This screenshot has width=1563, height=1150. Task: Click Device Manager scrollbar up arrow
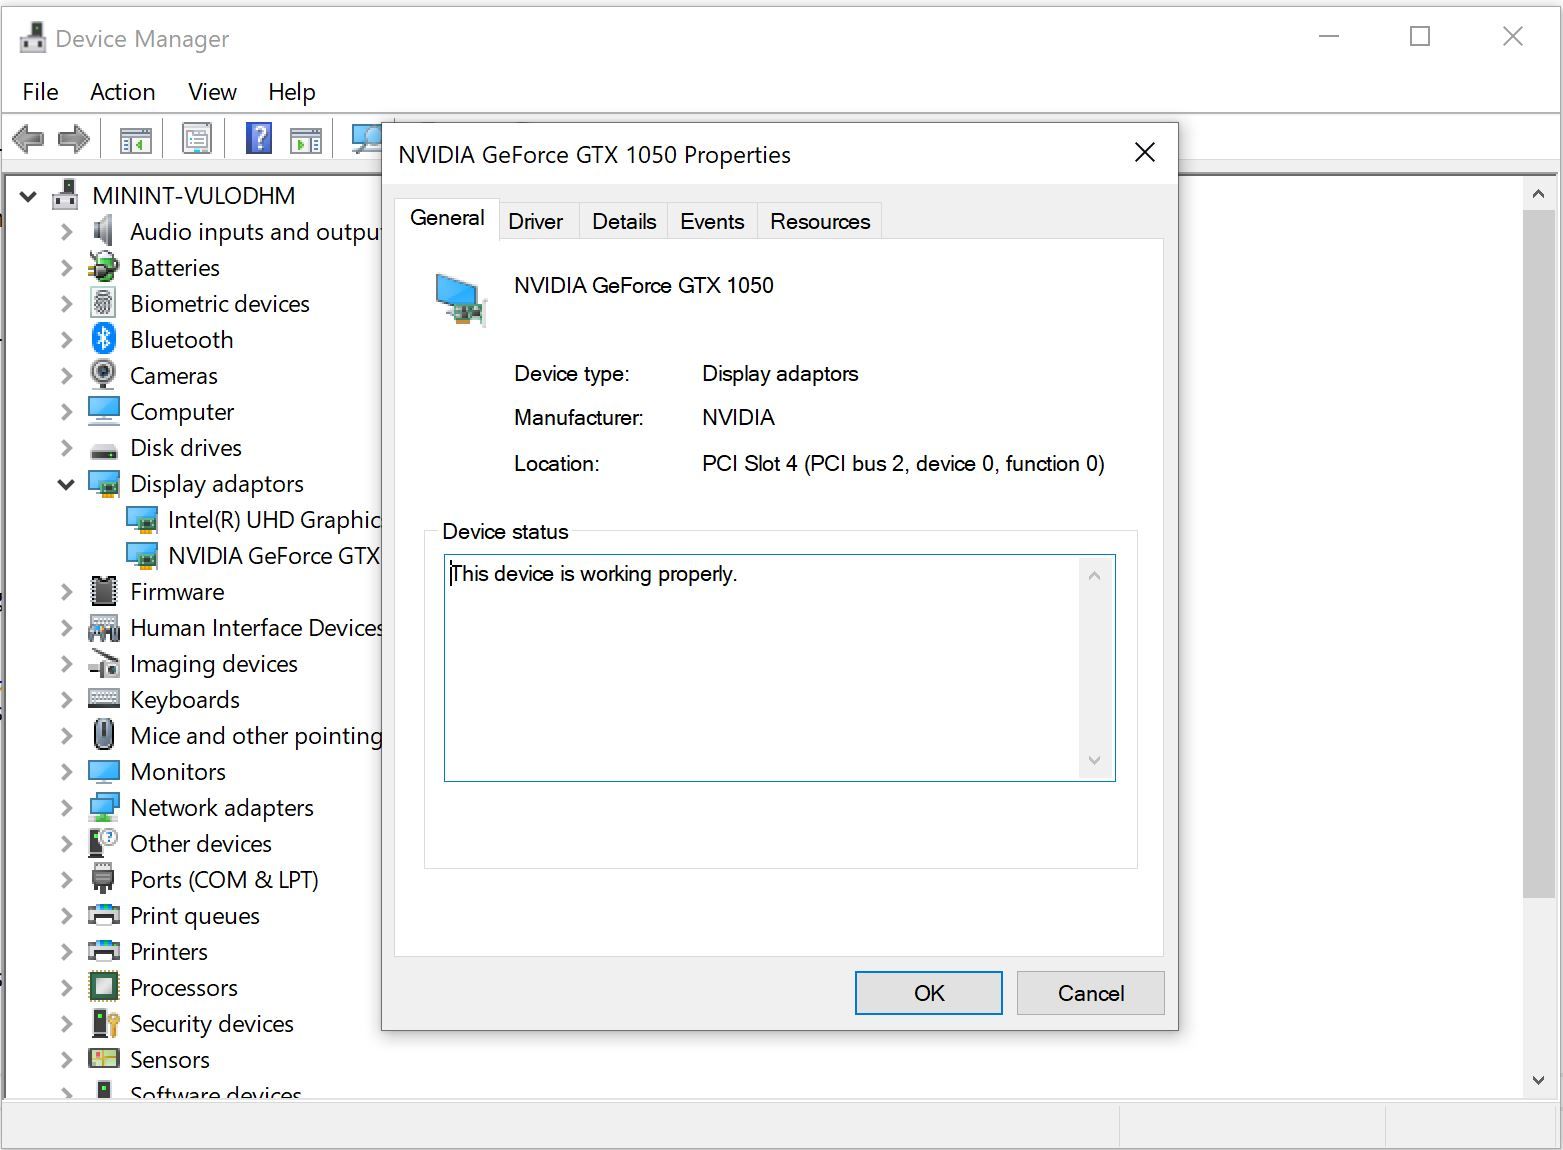[1538, 193]
